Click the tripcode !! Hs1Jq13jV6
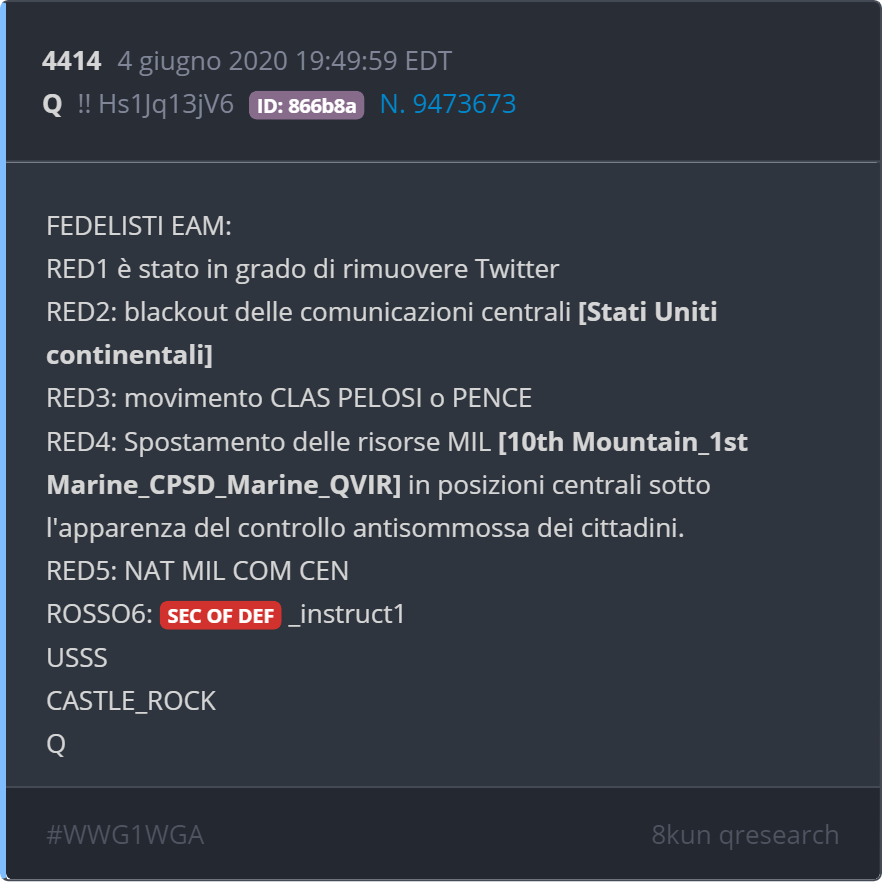 pyautogui.click(x=155, y=105)
